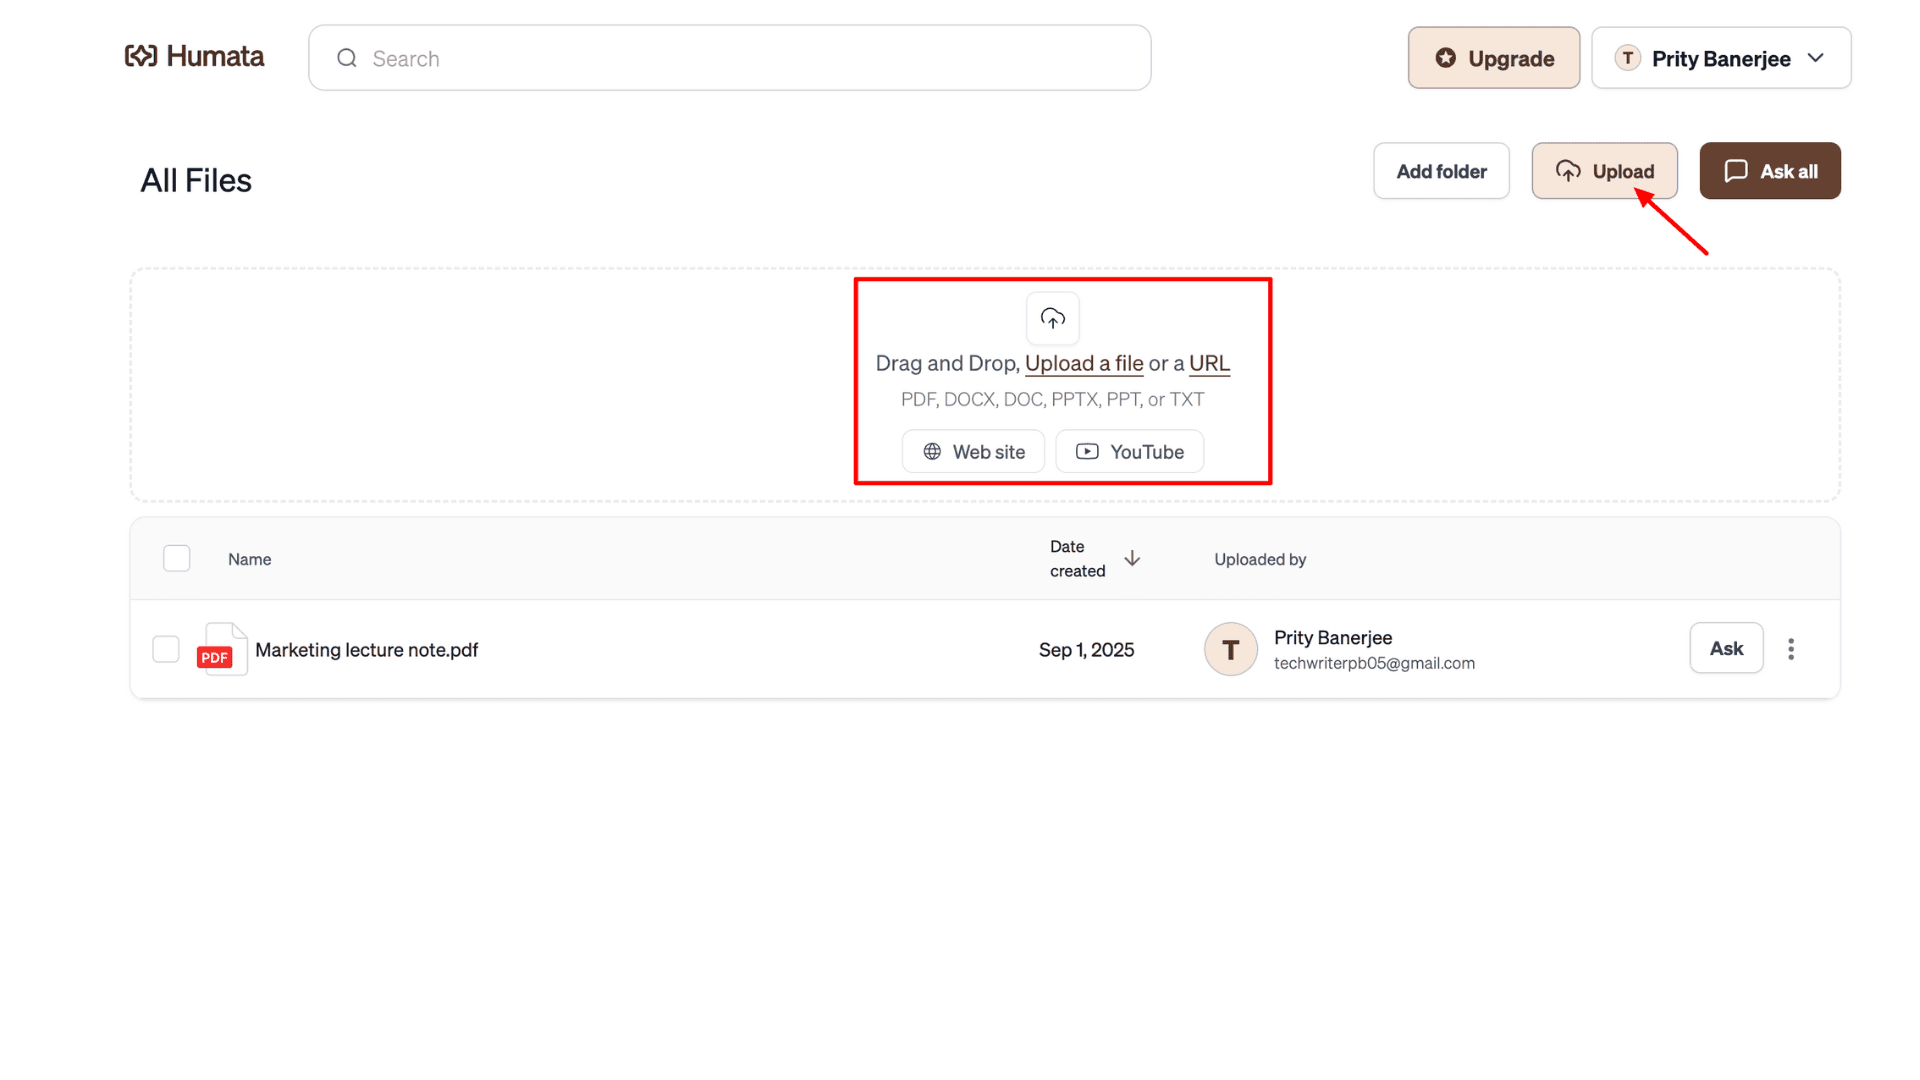Click the PDF file icon

(222, 649)
